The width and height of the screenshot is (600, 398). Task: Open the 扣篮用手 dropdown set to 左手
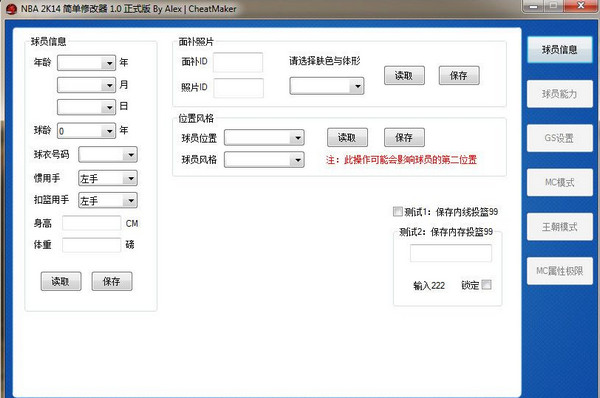click(108, 201)
